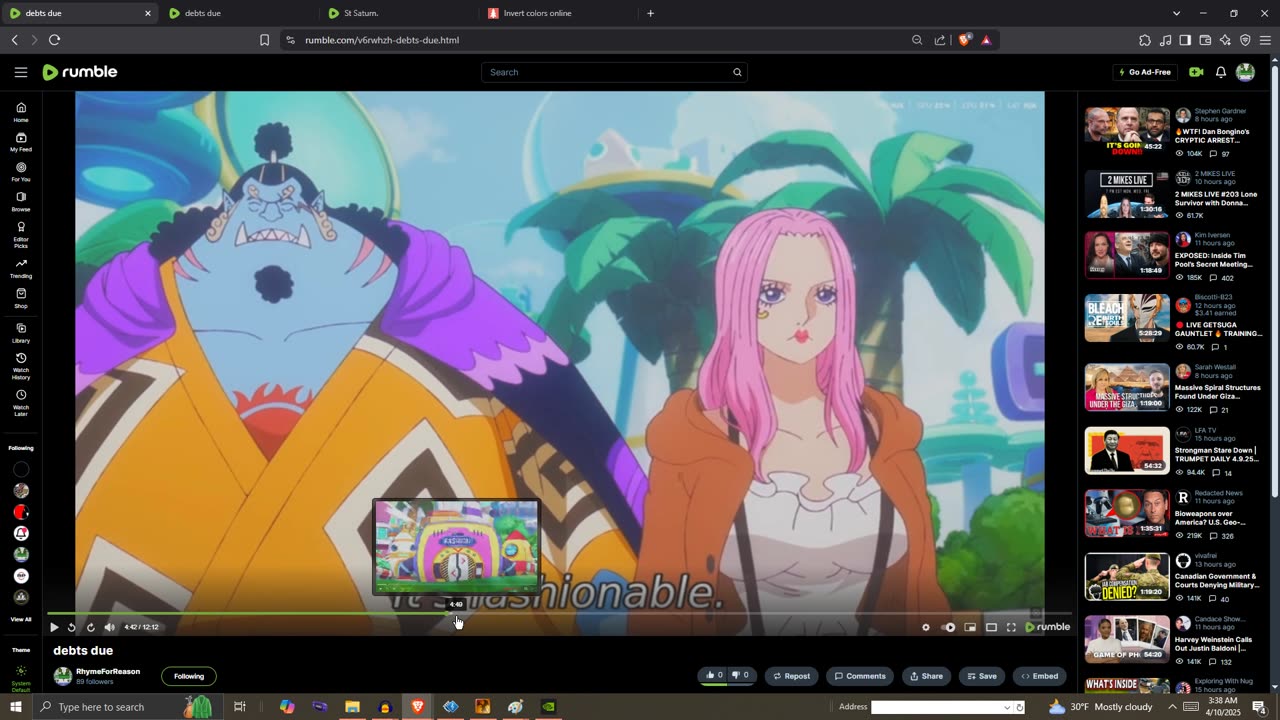The height and width of the screenshot is (720, 1280).
Task: Reload the page
Action: click(x=54, y=40)
